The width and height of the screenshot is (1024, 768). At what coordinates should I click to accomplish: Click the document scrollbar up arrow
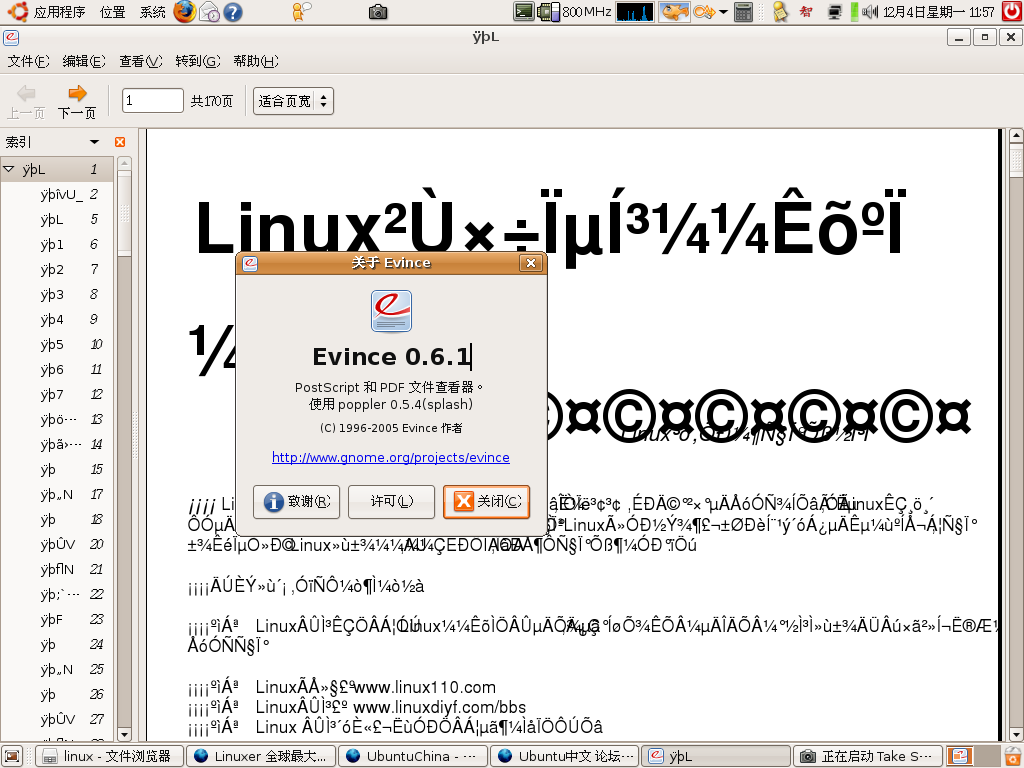tap(1016, 136)
